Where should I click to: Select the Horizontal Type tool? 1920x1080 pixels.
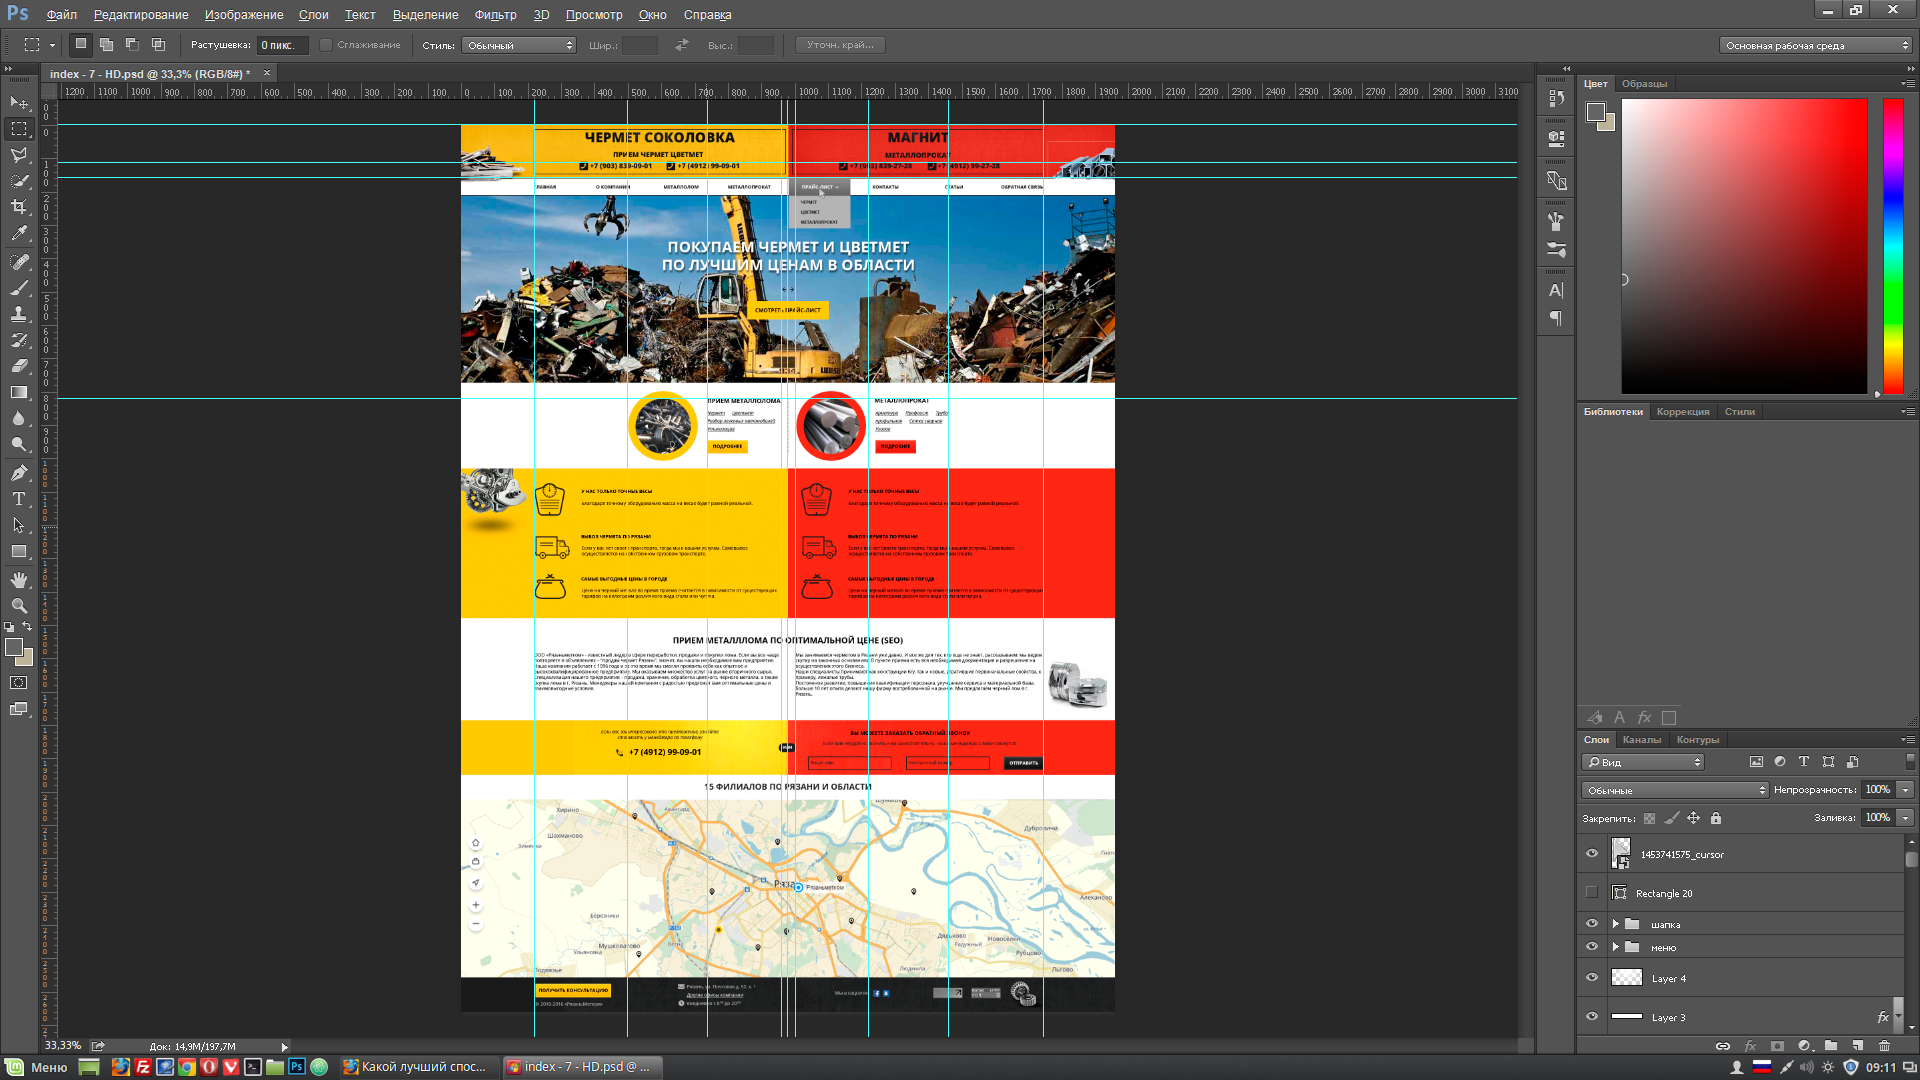click(x=19, y=499)
